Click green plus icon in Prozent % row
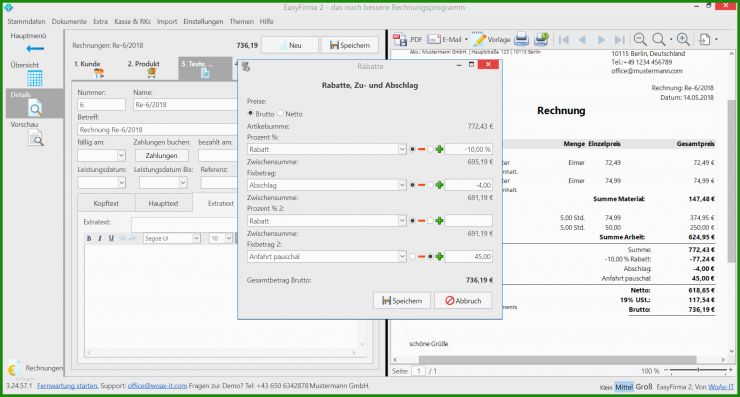 pyautogui.click(x=439, y=149)
